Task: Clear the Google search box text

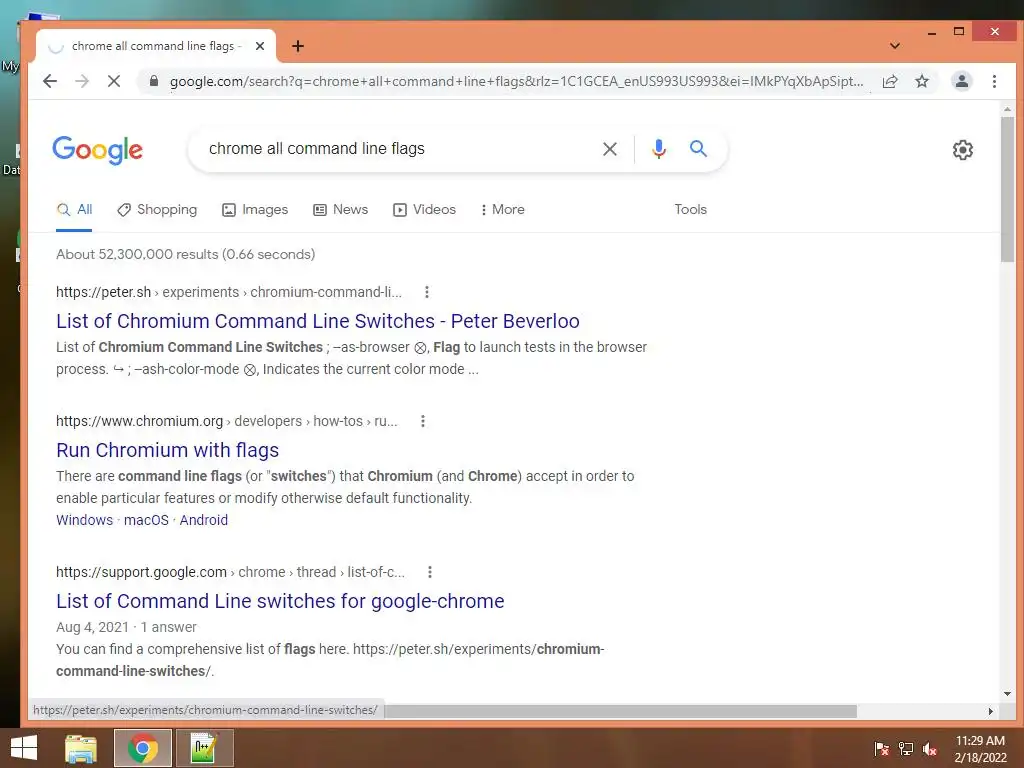Action: 609,149
